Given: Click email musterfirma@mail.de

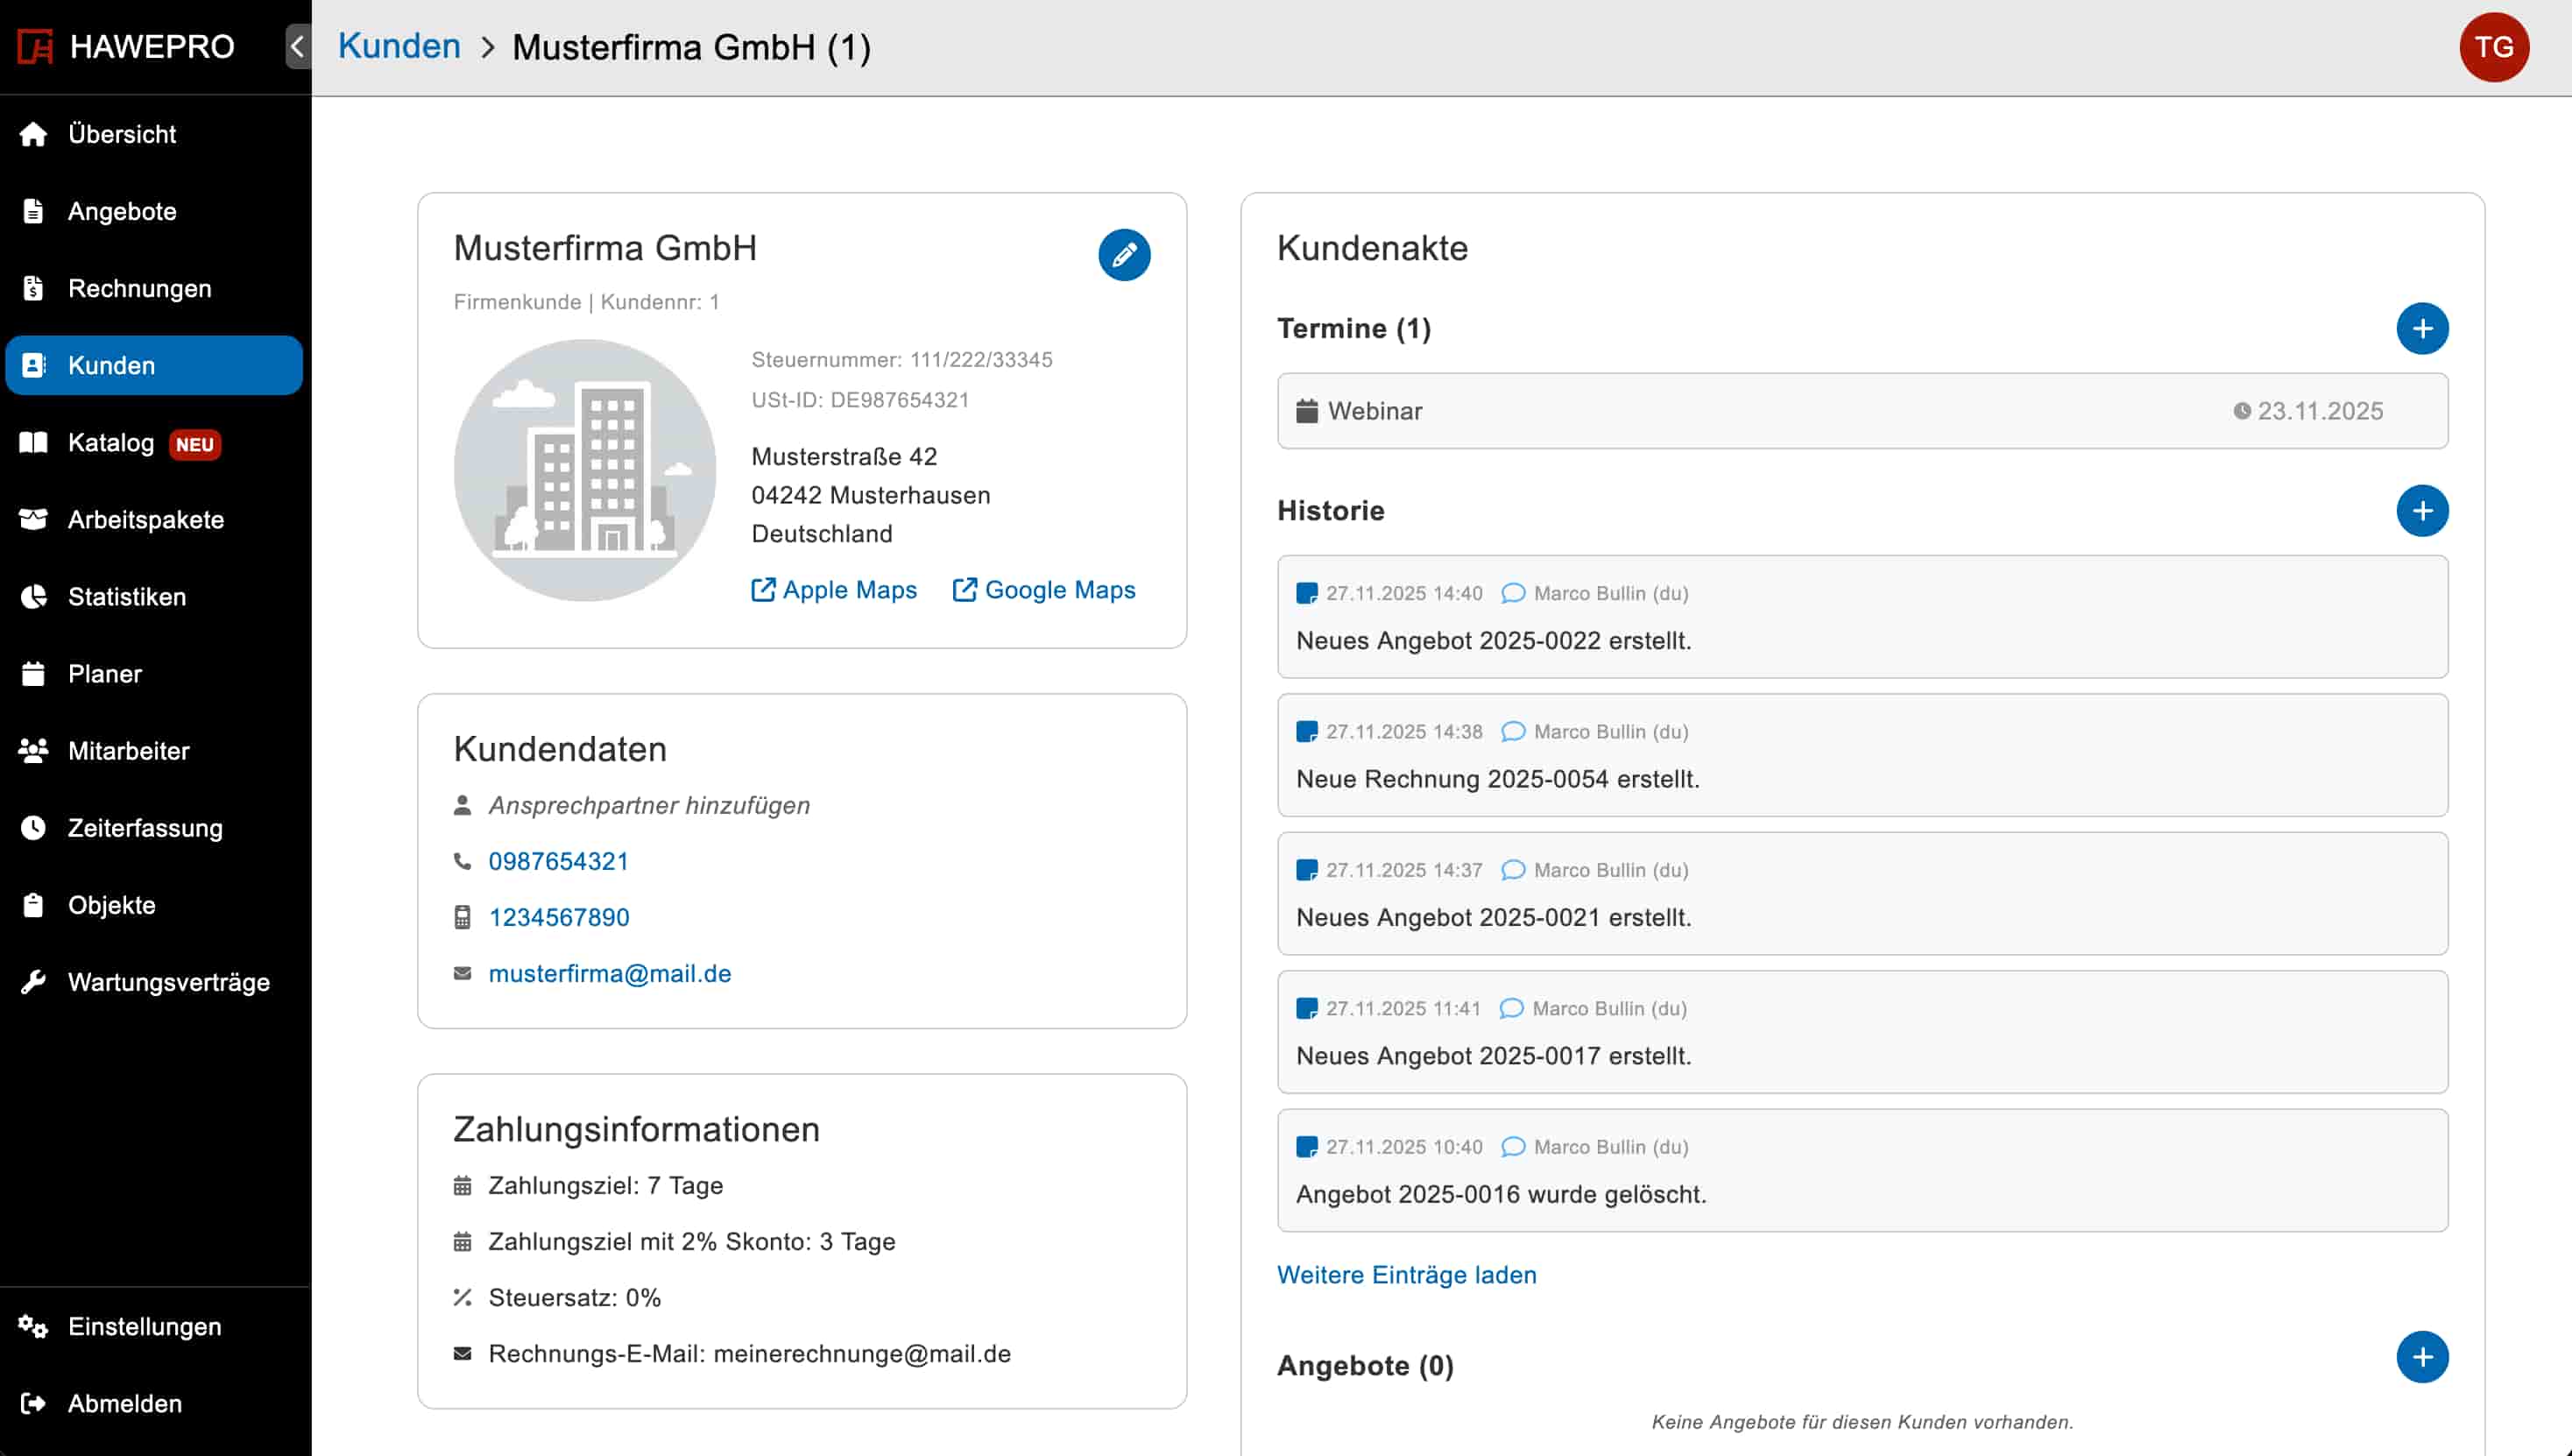Looking at the screenshot, I should click(609, 973).
